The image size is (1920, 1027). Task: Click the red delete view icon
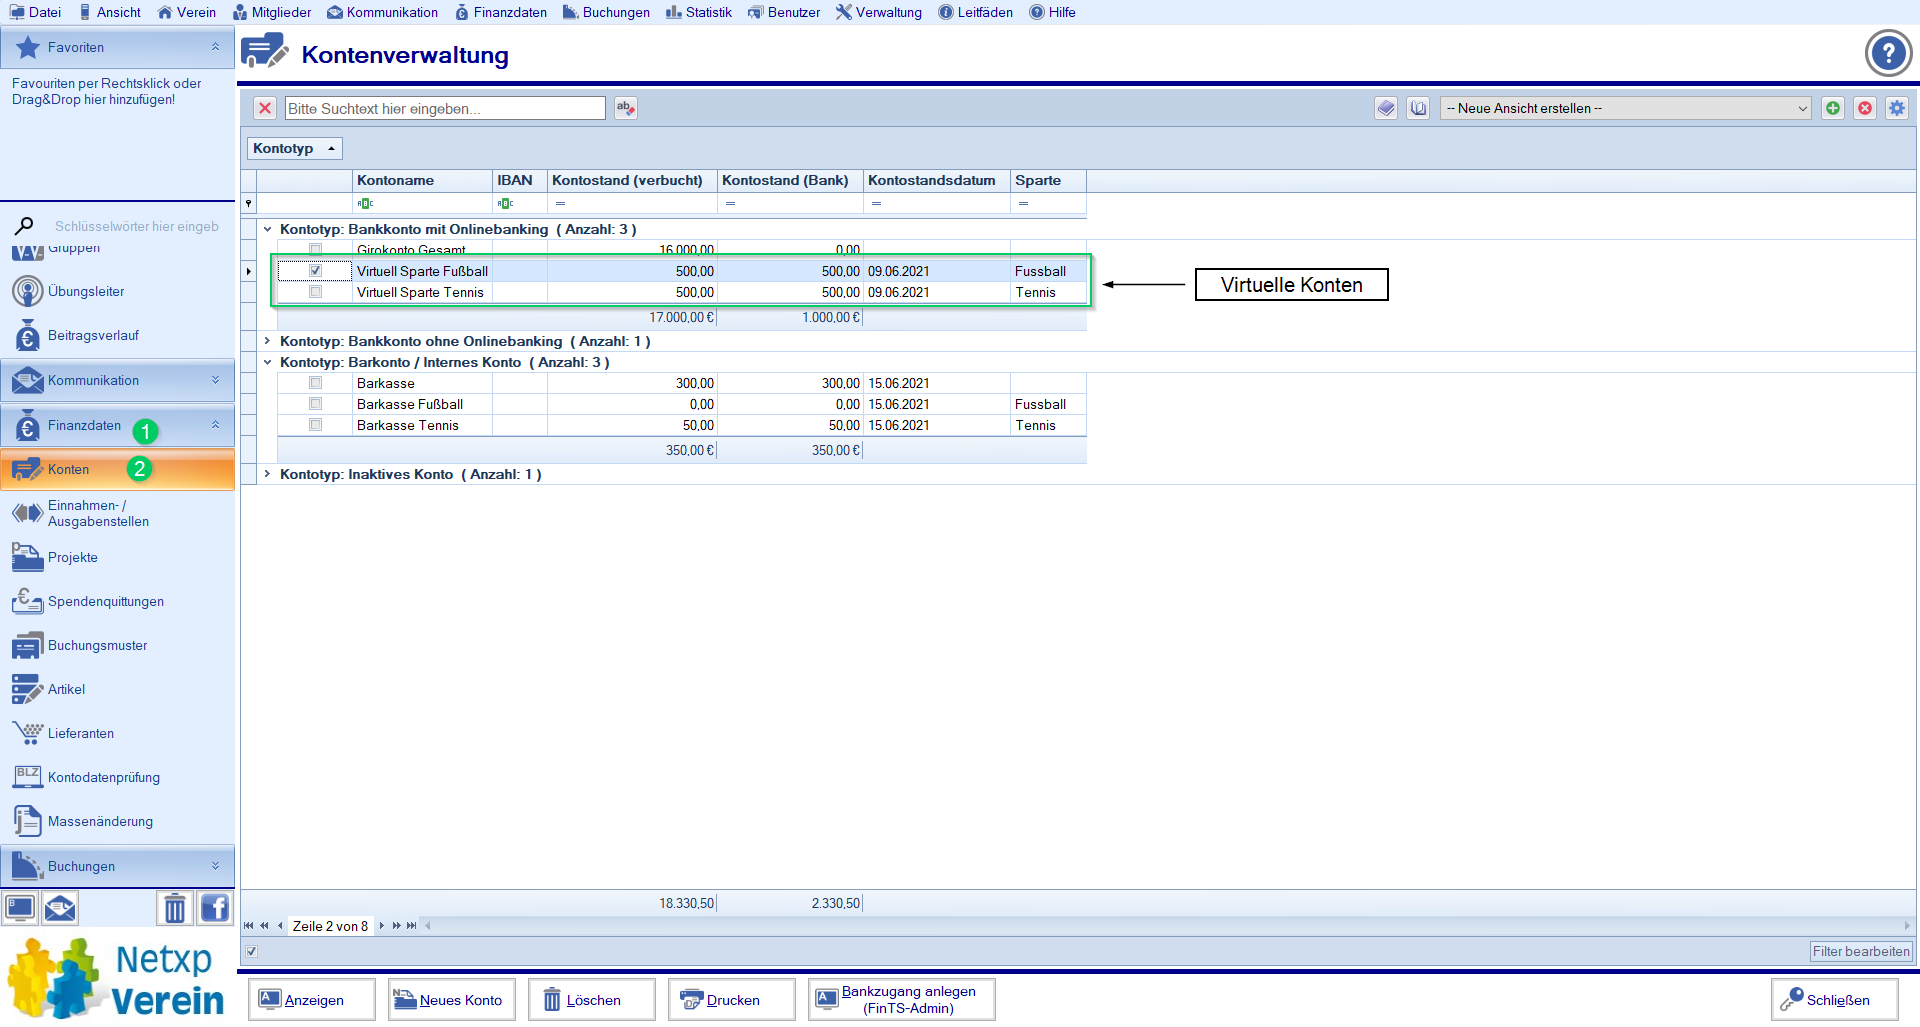click(x=1865, y=108)
